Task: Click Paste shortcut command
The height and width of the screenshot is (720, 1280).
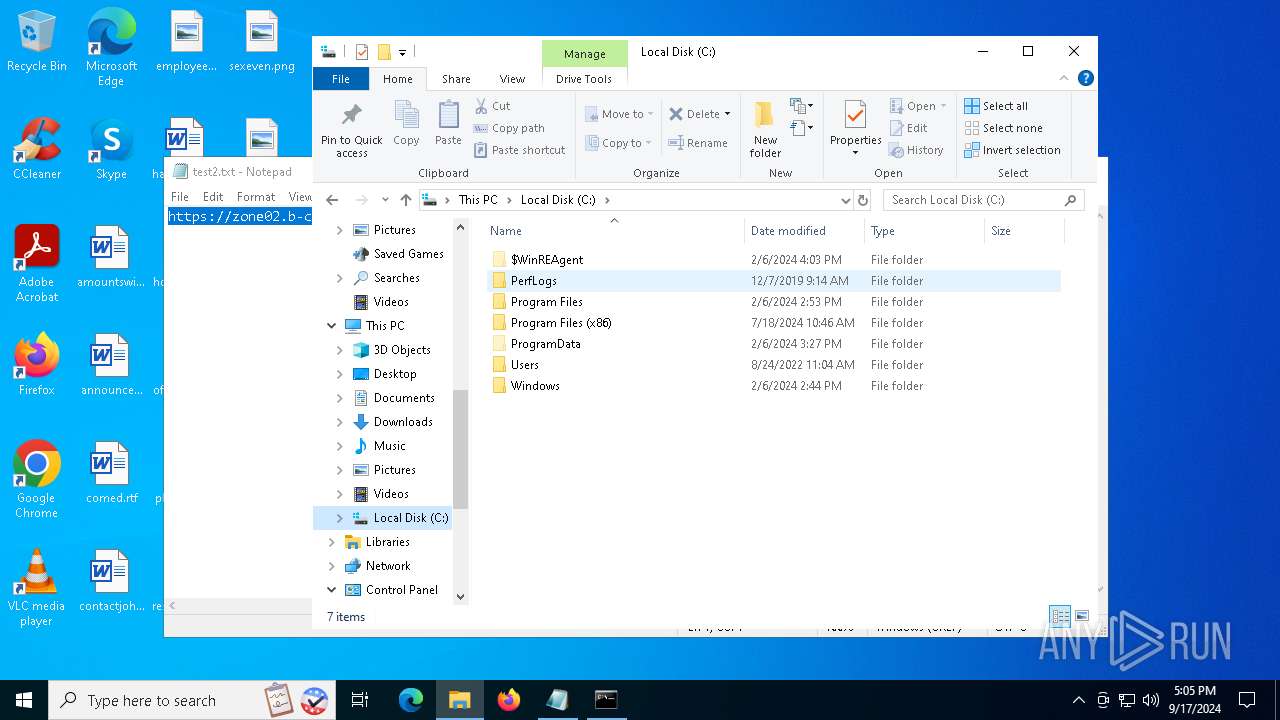Action: click(x=519, y=150)
